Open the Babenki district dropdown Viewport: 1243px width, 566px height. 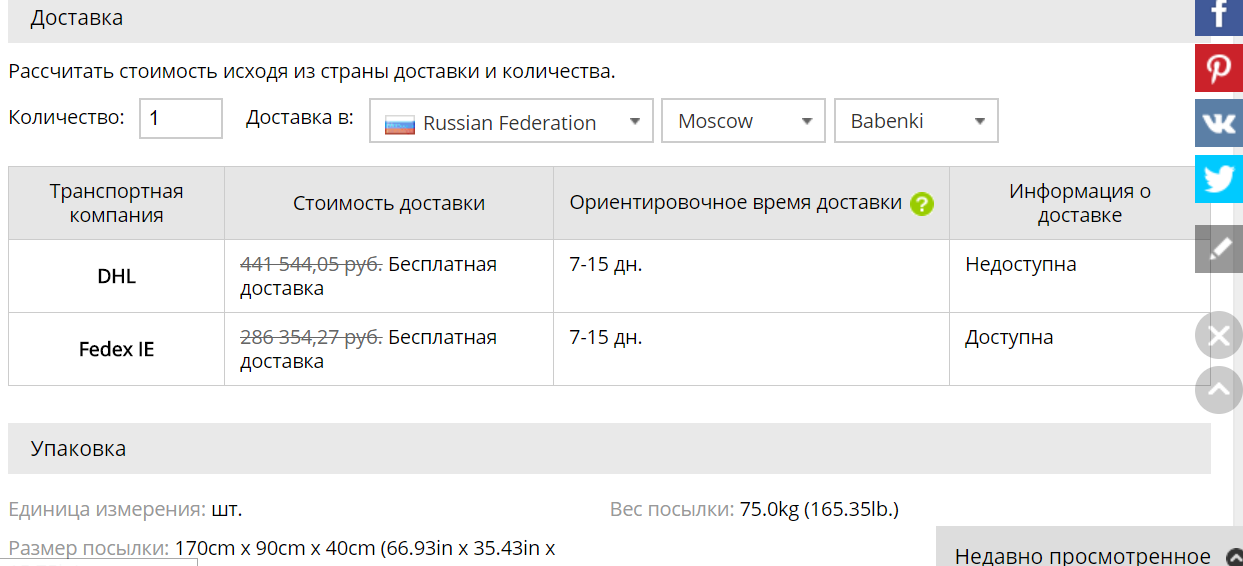click(916, 121)
